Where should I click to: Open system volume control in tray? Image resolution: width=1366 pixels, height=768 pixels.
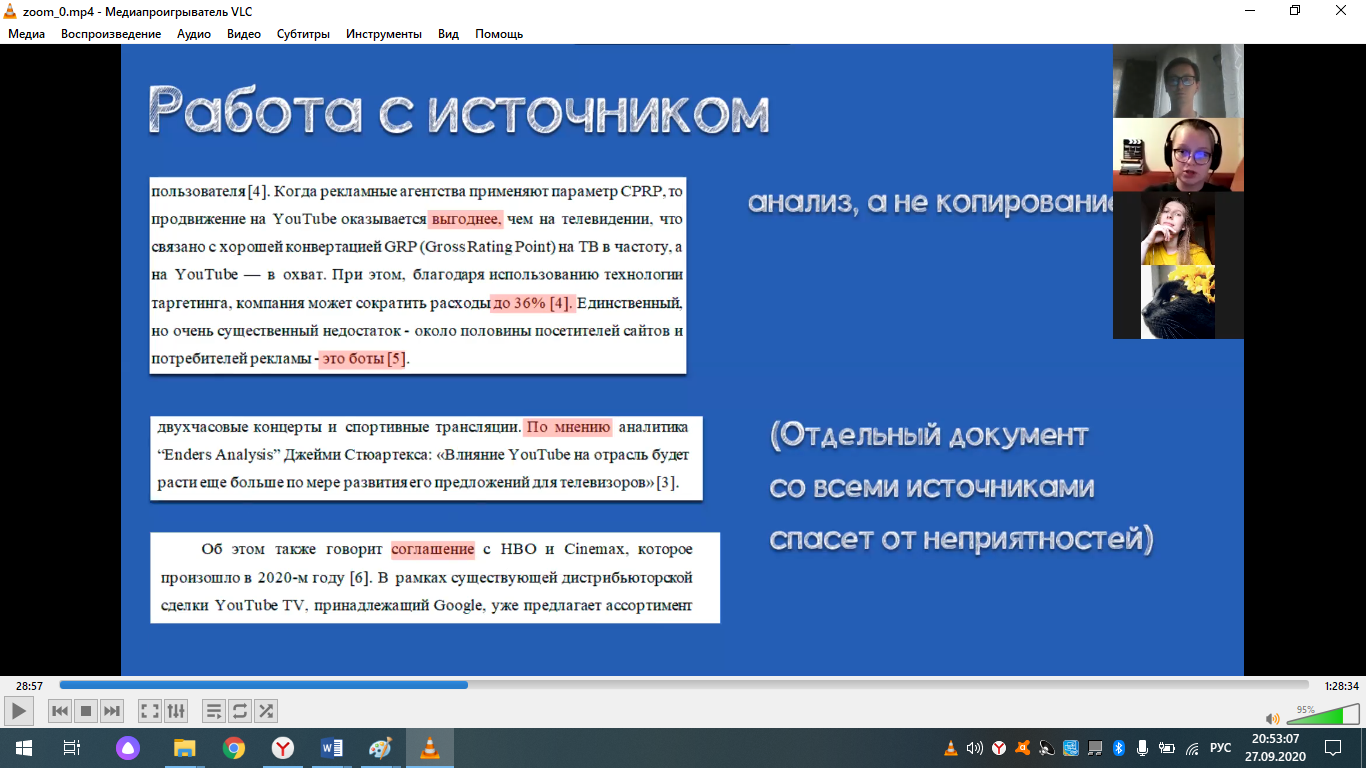pyautogui.click(x=975, y=748)
